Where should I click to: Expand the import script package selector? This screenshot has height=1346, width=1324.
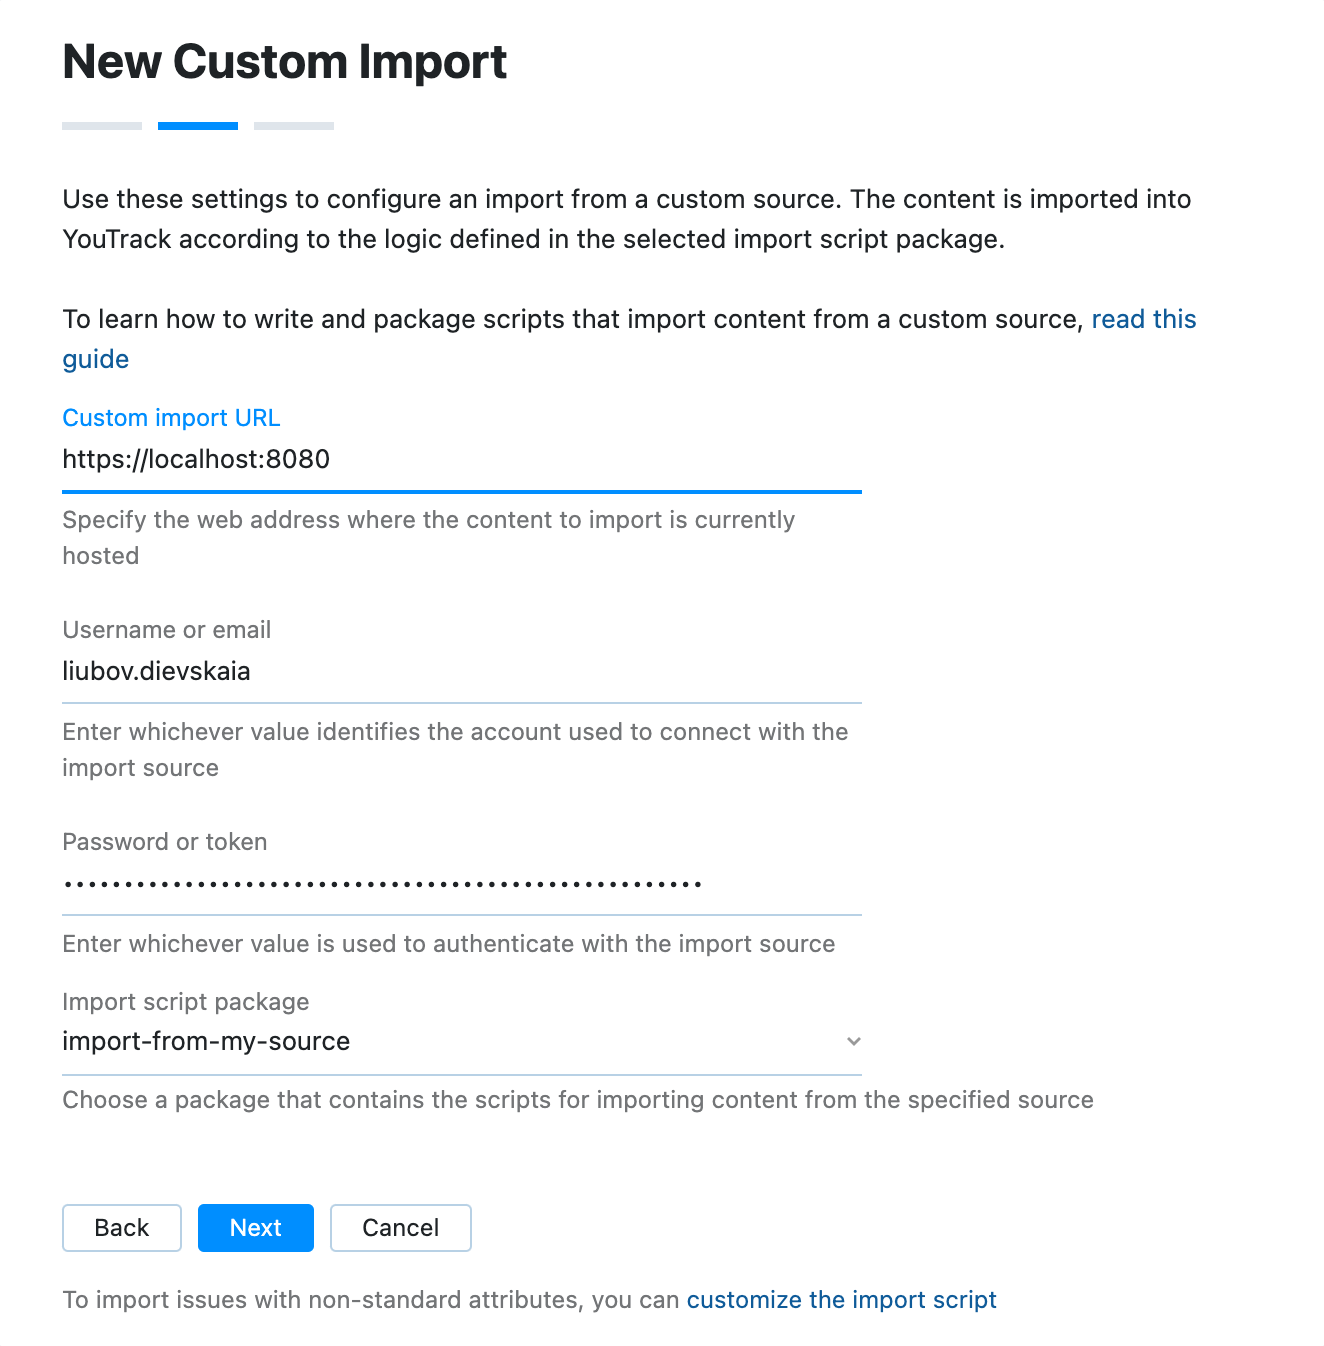[x=460, y=1041]
